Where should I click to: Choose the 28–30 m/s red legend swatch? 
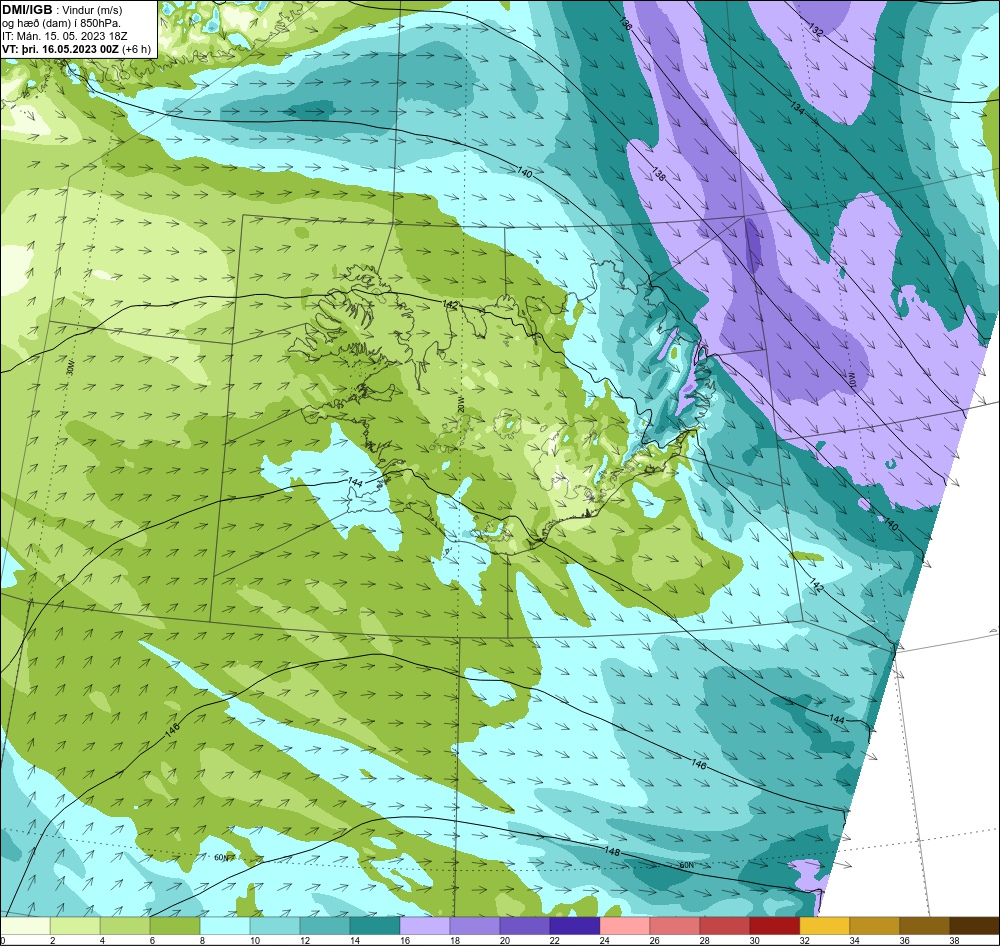(x=724, y=926)
